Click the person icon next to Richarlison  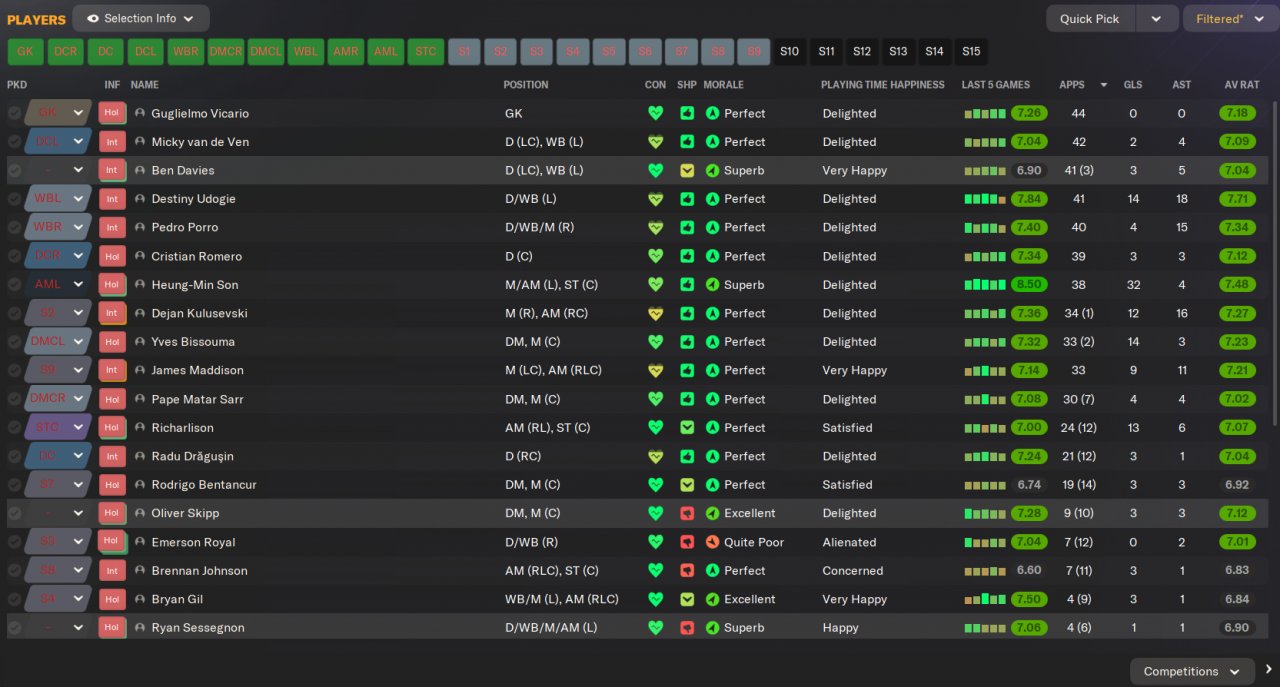140,428
